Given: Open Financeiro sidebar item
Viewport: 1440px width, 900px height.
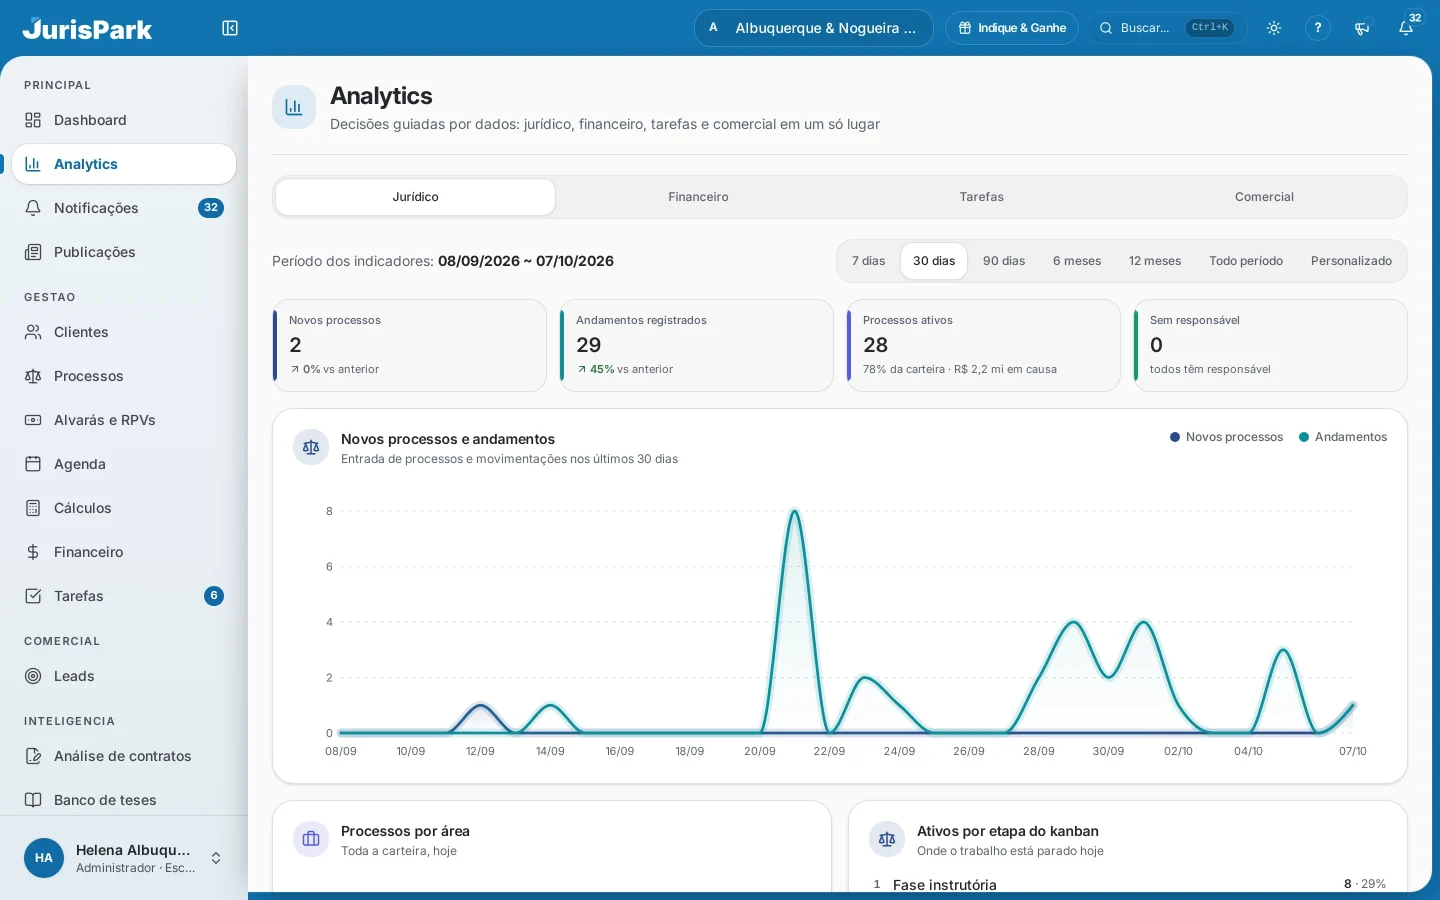Looking at the screenshot, I should 124,552.
